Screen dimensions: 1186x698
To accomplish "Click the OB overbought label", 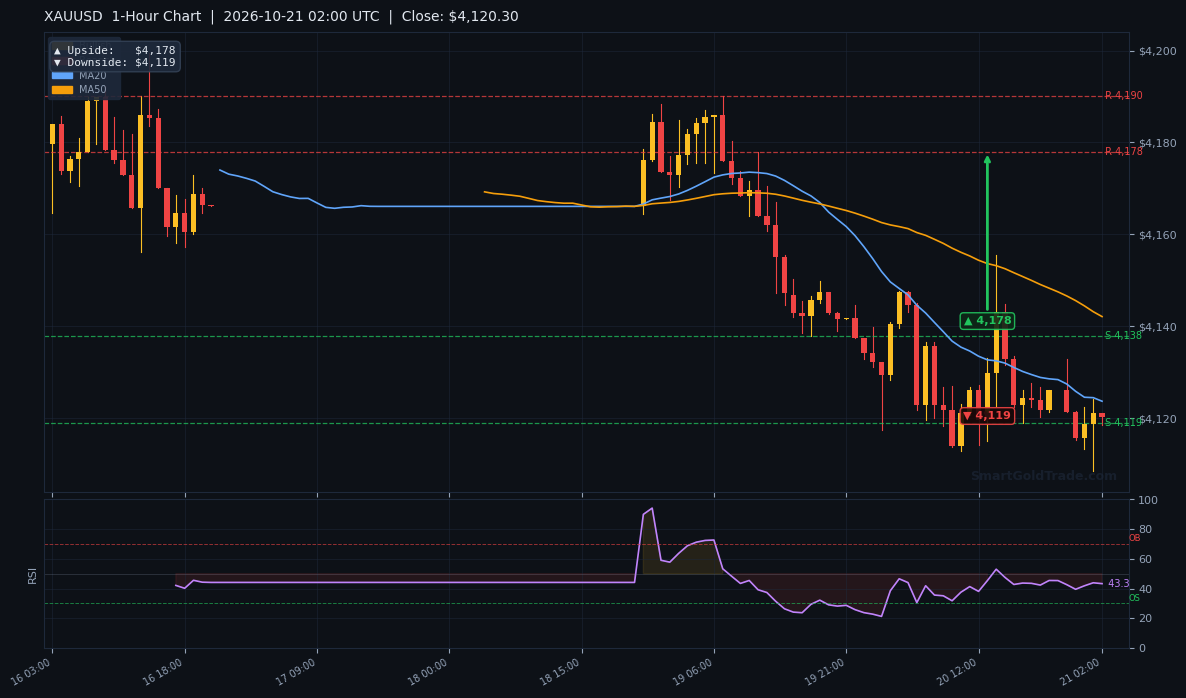I will (x=1135, y=538).
